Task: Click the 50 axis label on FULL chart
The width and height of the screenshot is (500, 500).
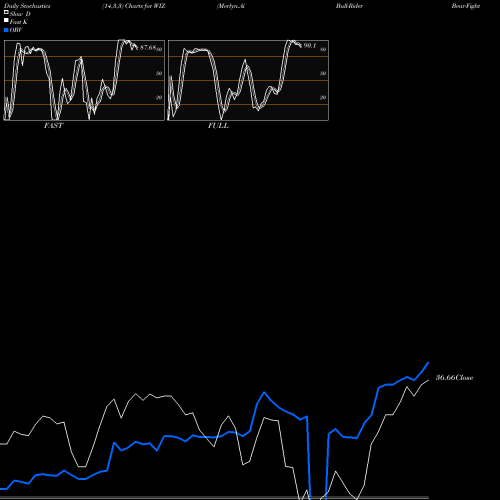Action: 323,73
